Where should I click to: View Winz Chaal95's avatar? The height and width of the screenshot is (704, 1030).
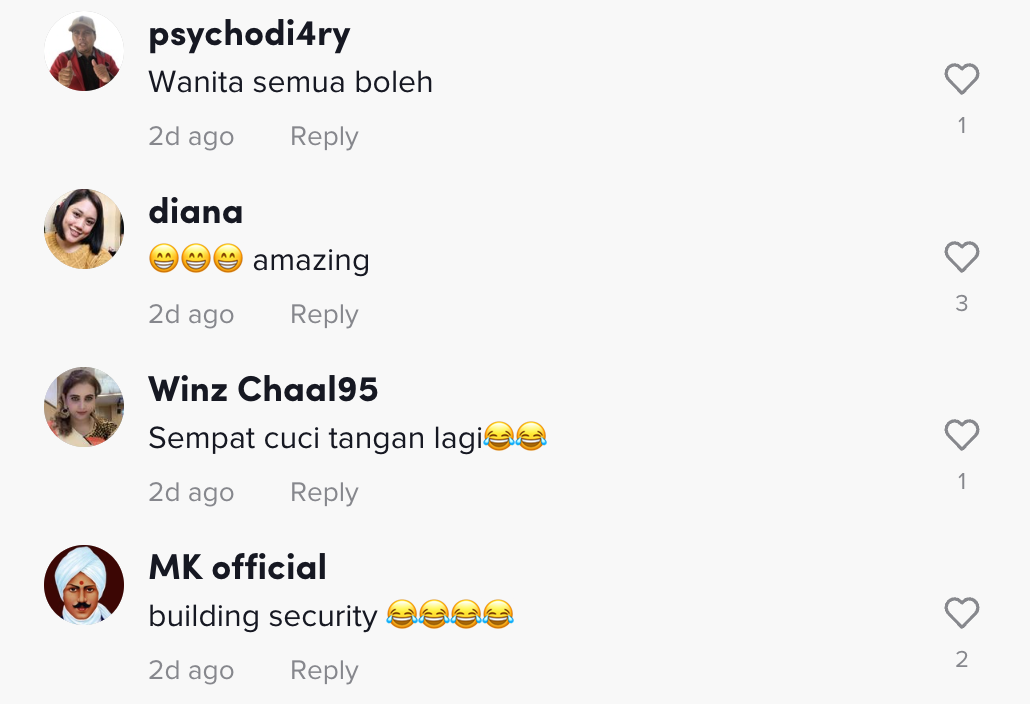[84, 407]
